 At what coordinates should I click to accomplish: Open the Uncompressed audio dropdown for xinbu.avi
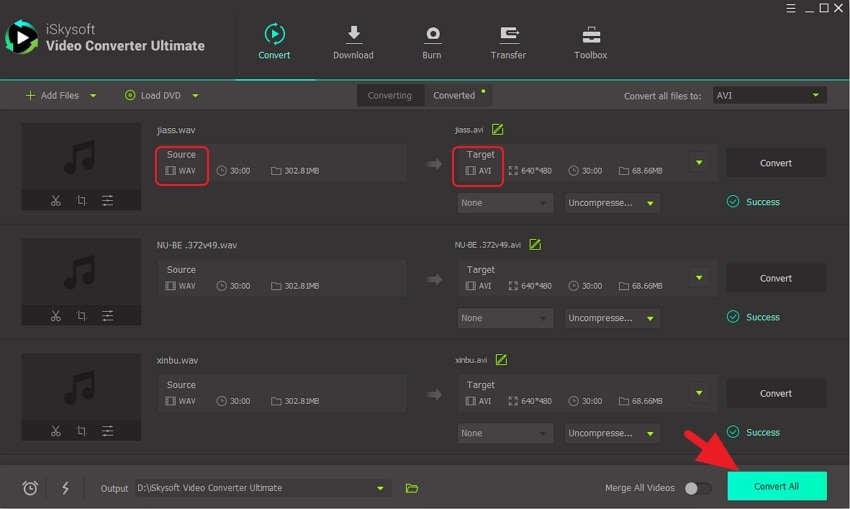[612, 433]
